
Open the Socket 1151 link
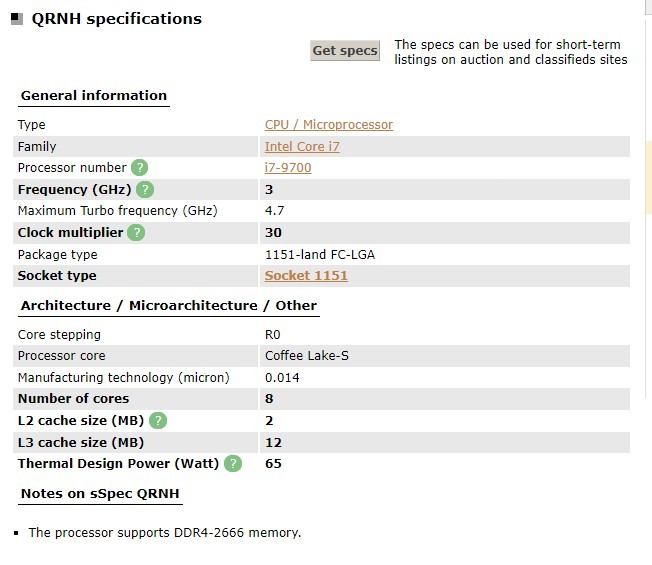306,276
